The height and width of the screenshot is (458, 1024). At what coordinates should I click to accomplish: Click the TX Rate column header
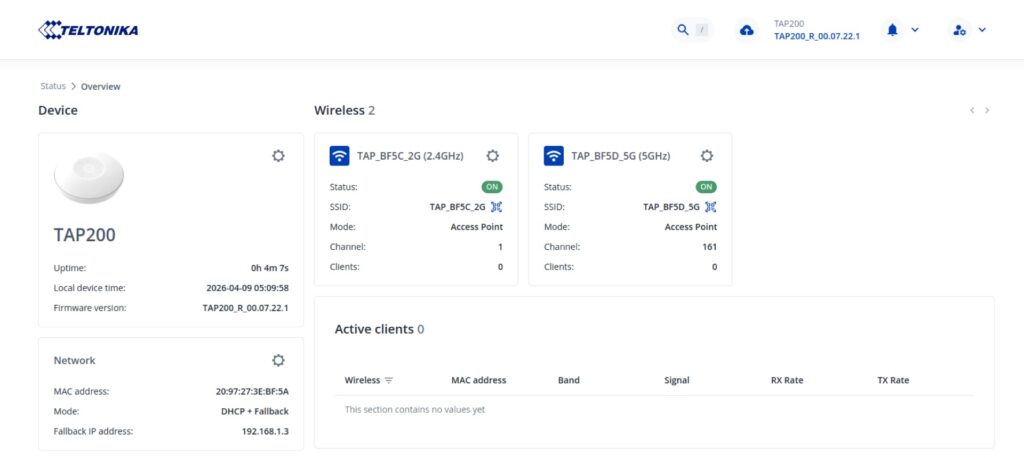pos(893,380)
